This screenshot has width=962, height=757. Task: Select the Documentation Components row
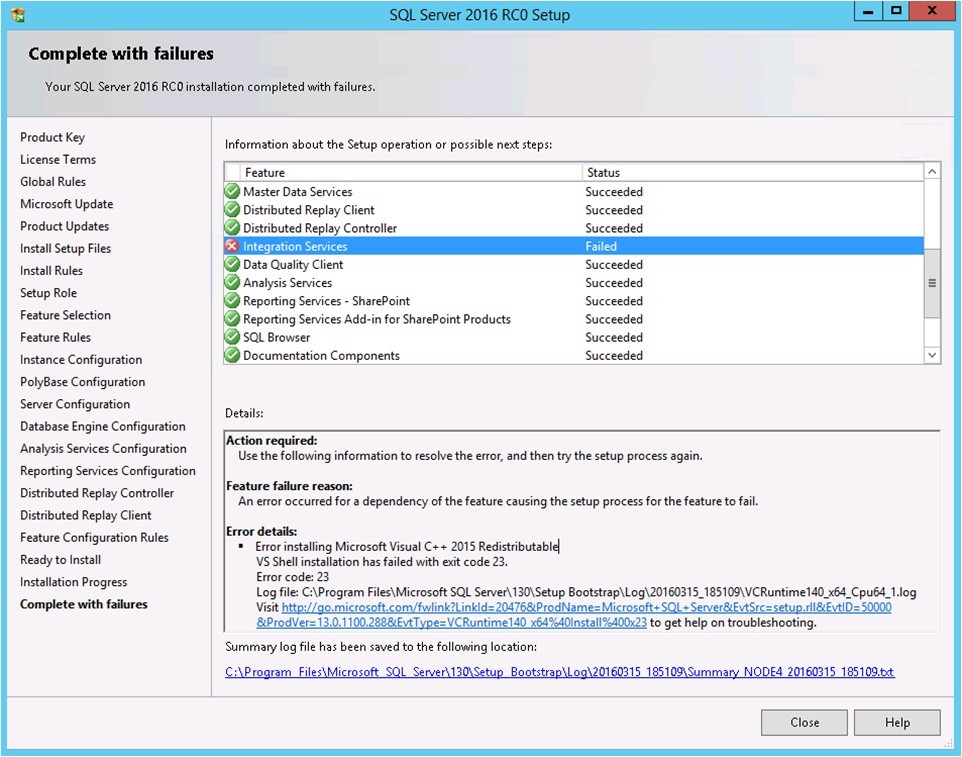point(574,355)
